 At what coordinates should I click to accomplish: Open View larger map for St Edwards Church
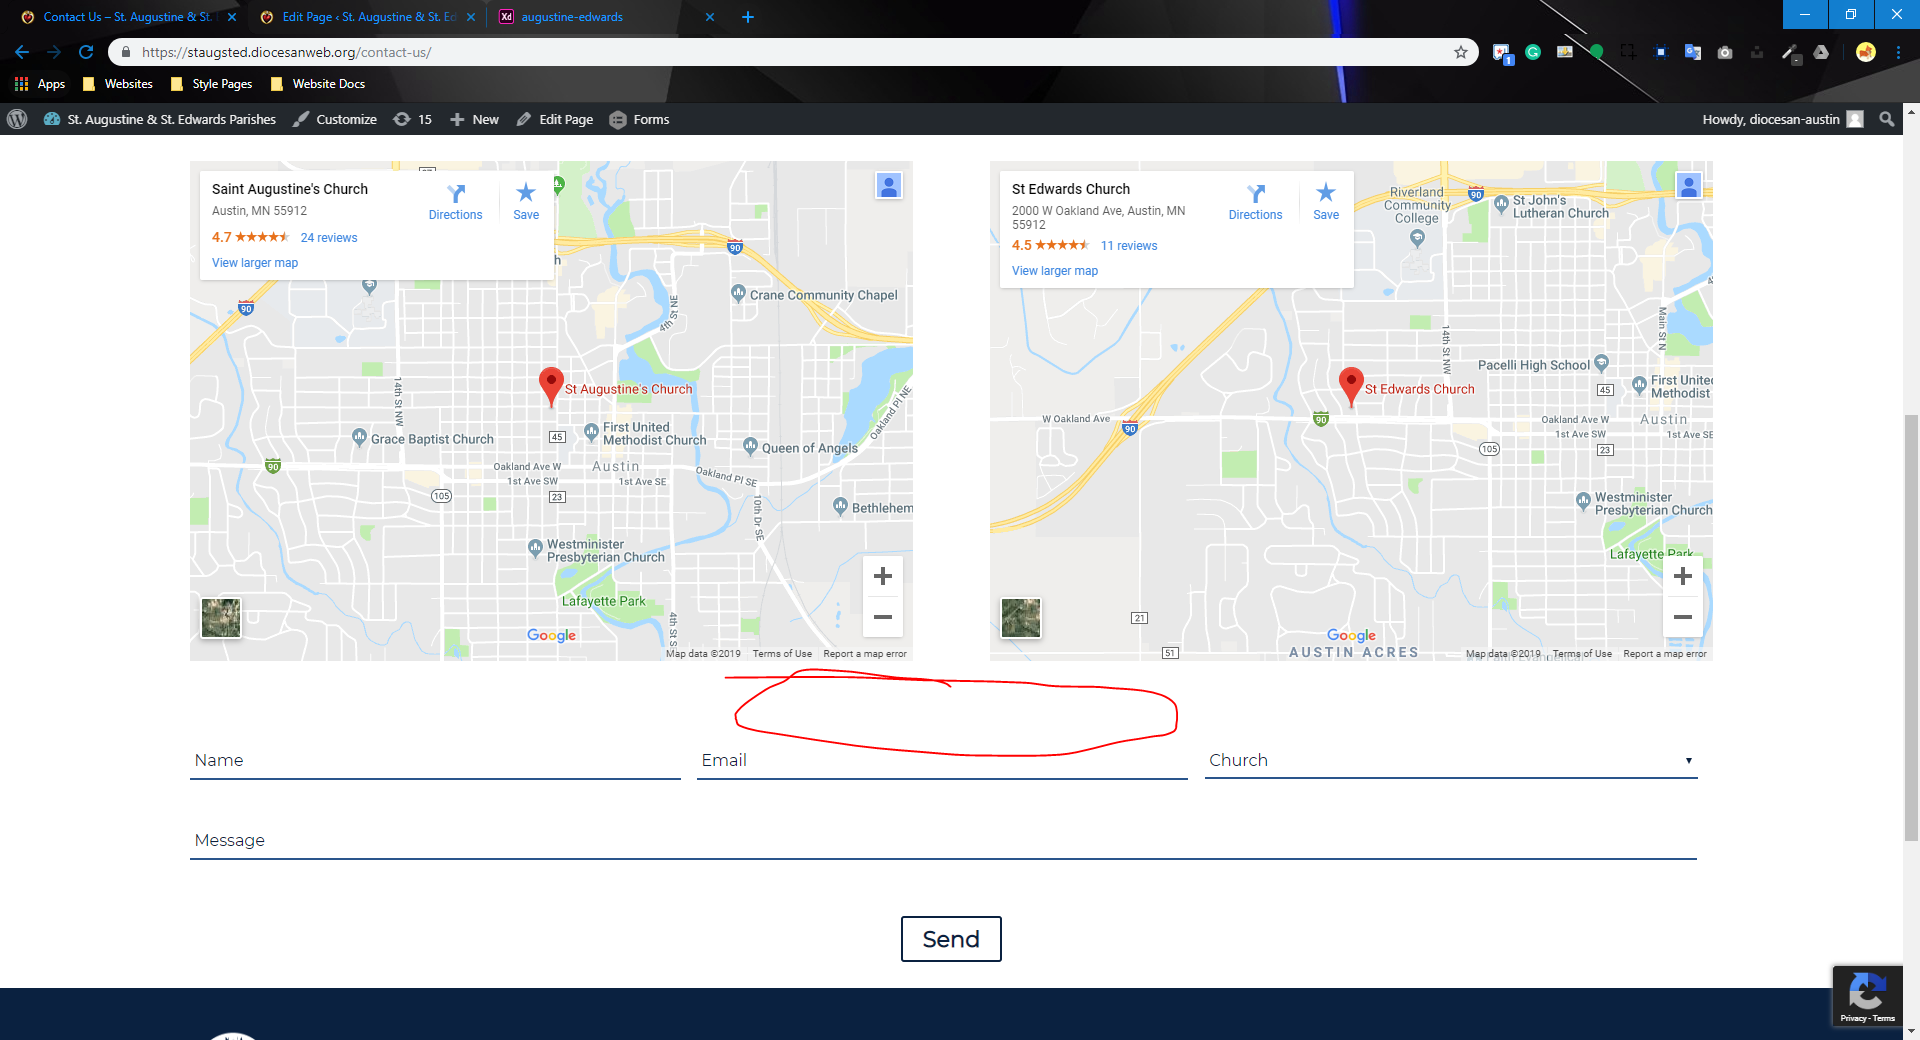coord(1054,271)
